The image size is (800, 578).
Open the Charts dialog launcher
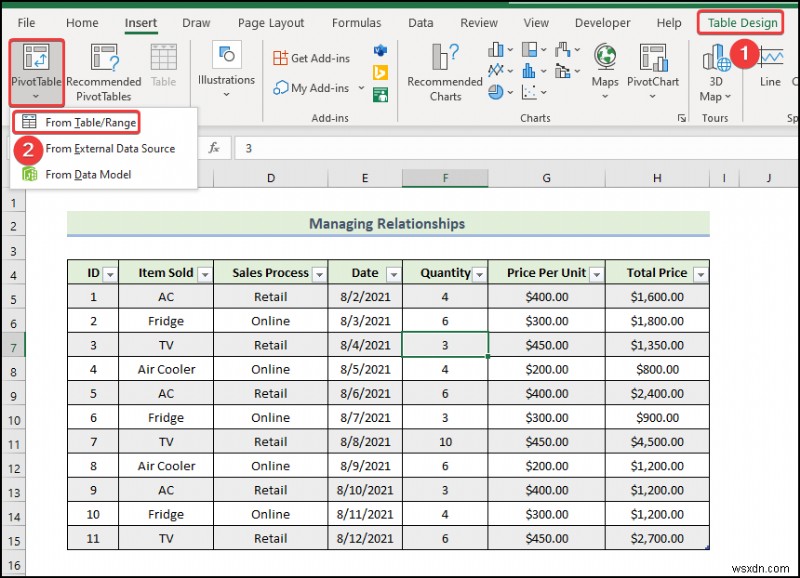681,118
